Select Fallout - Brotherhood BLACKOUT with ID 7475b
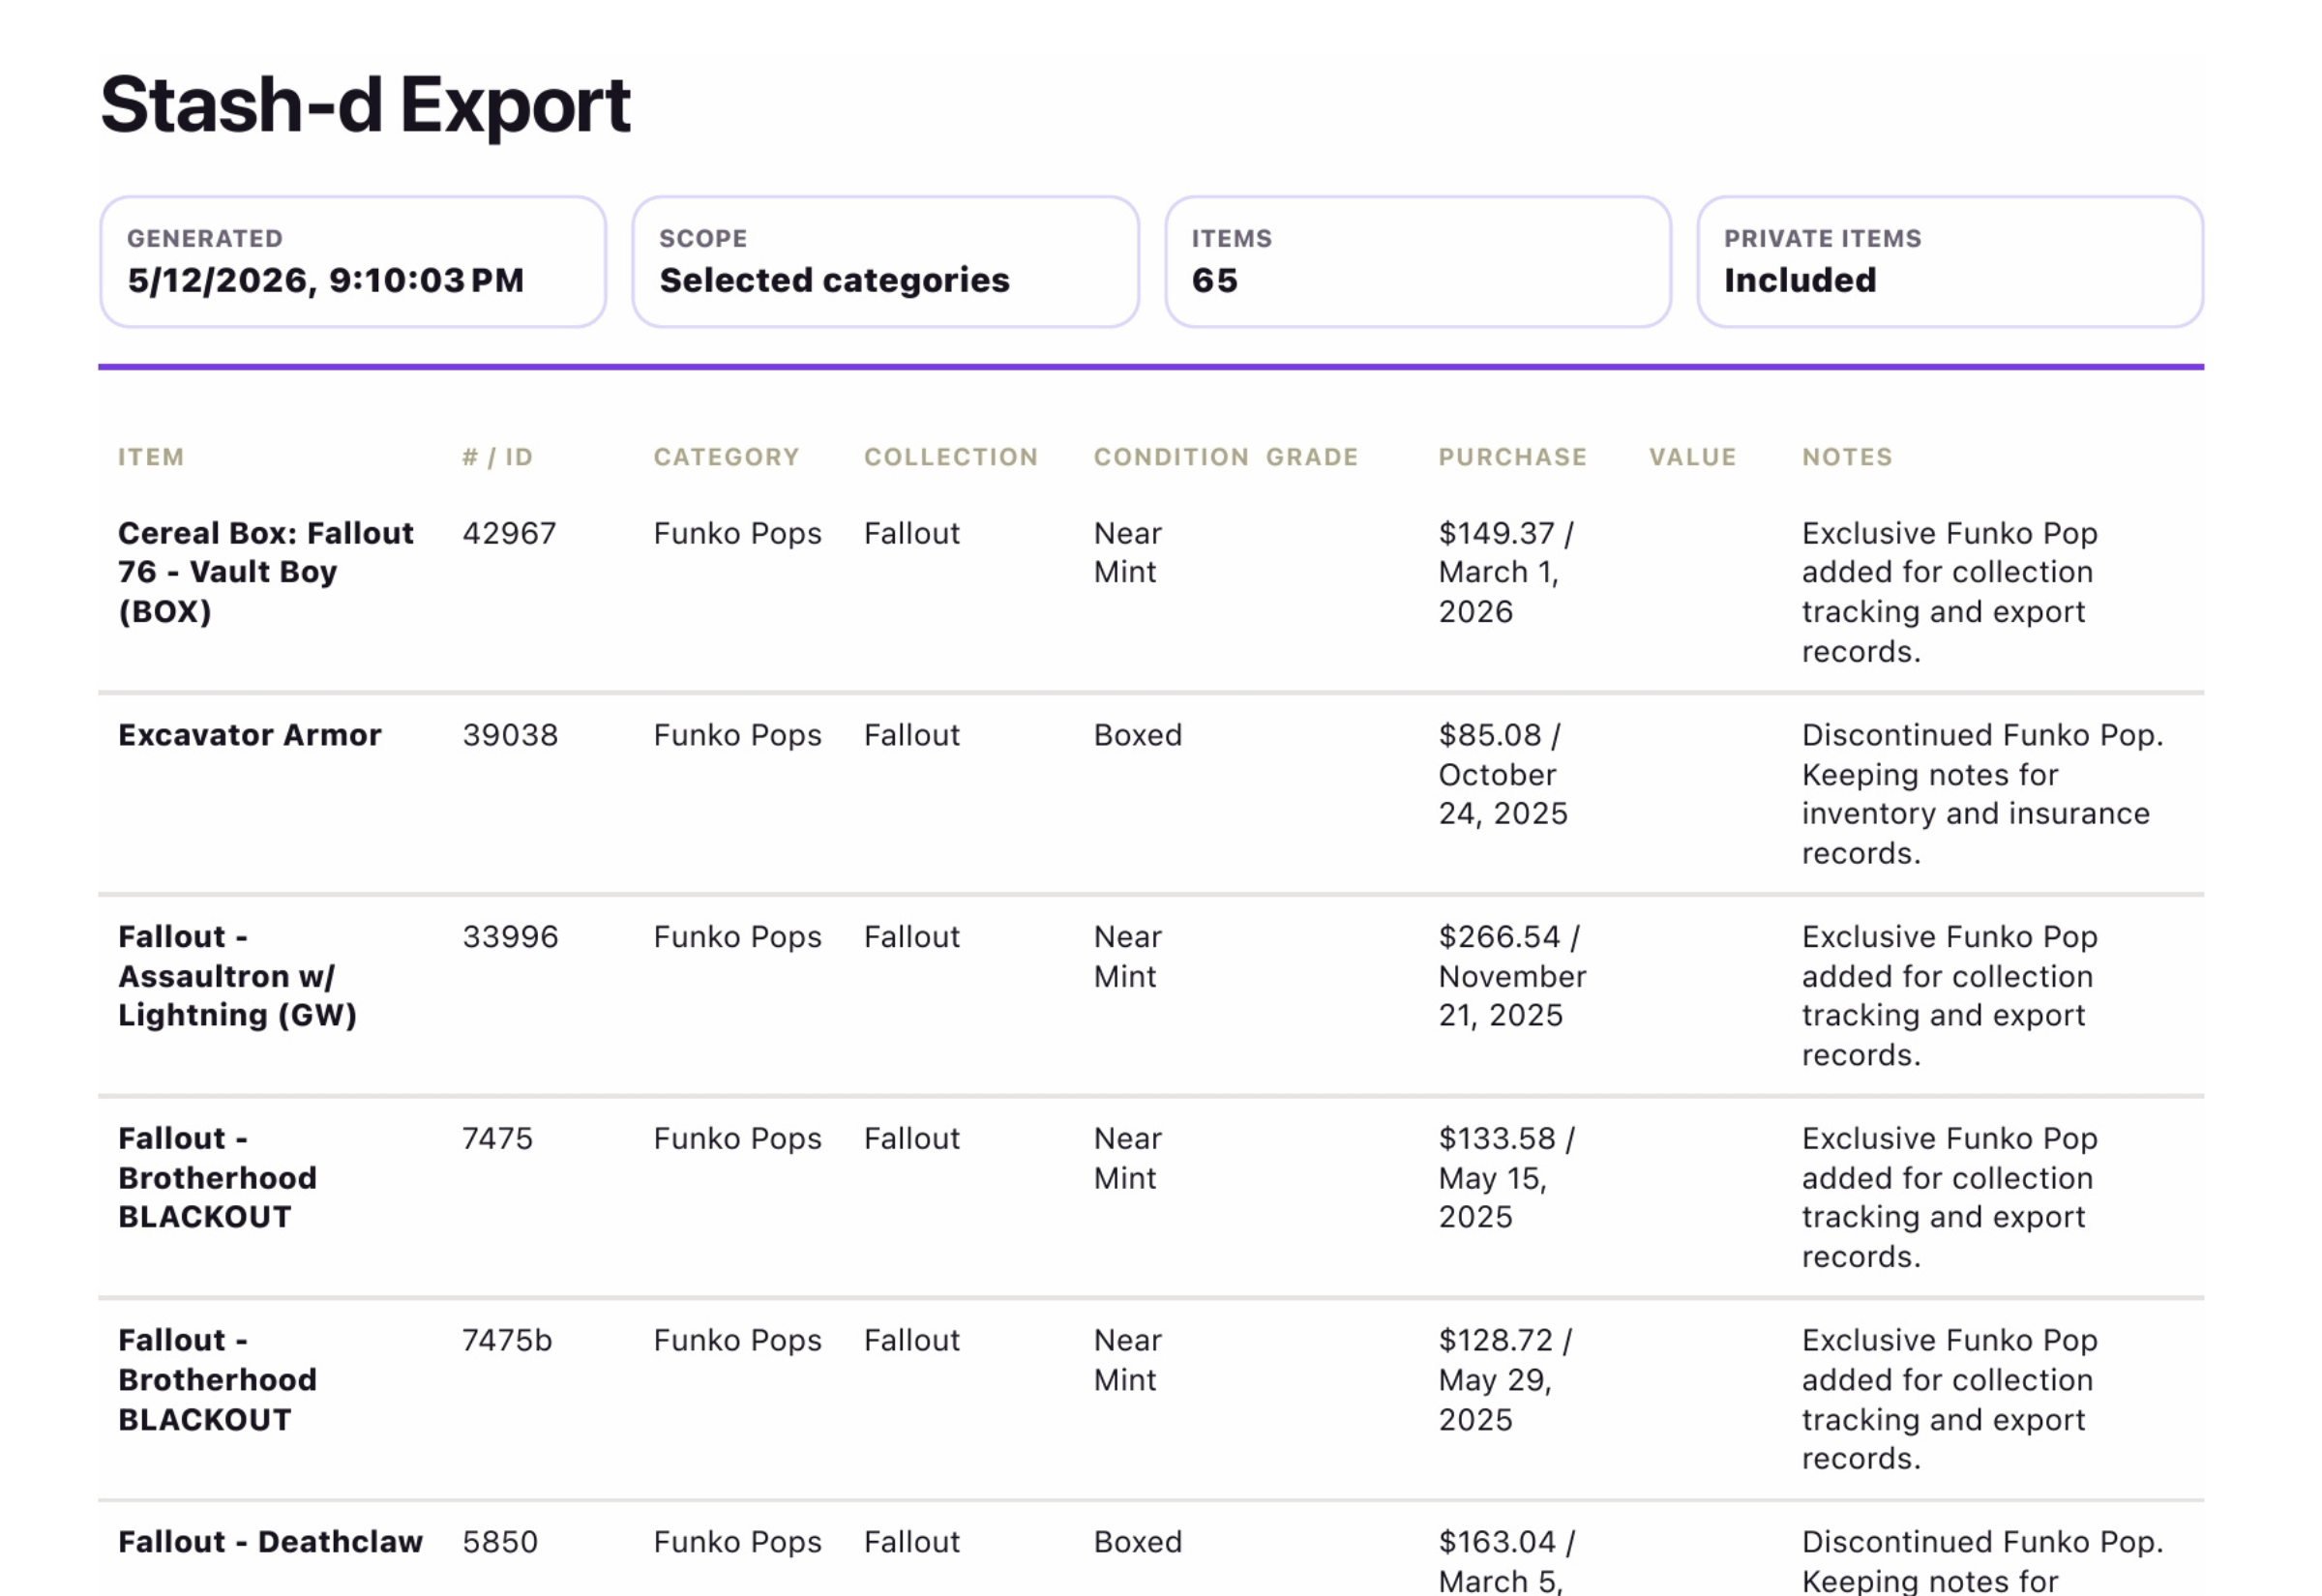 click(217, 1380)
